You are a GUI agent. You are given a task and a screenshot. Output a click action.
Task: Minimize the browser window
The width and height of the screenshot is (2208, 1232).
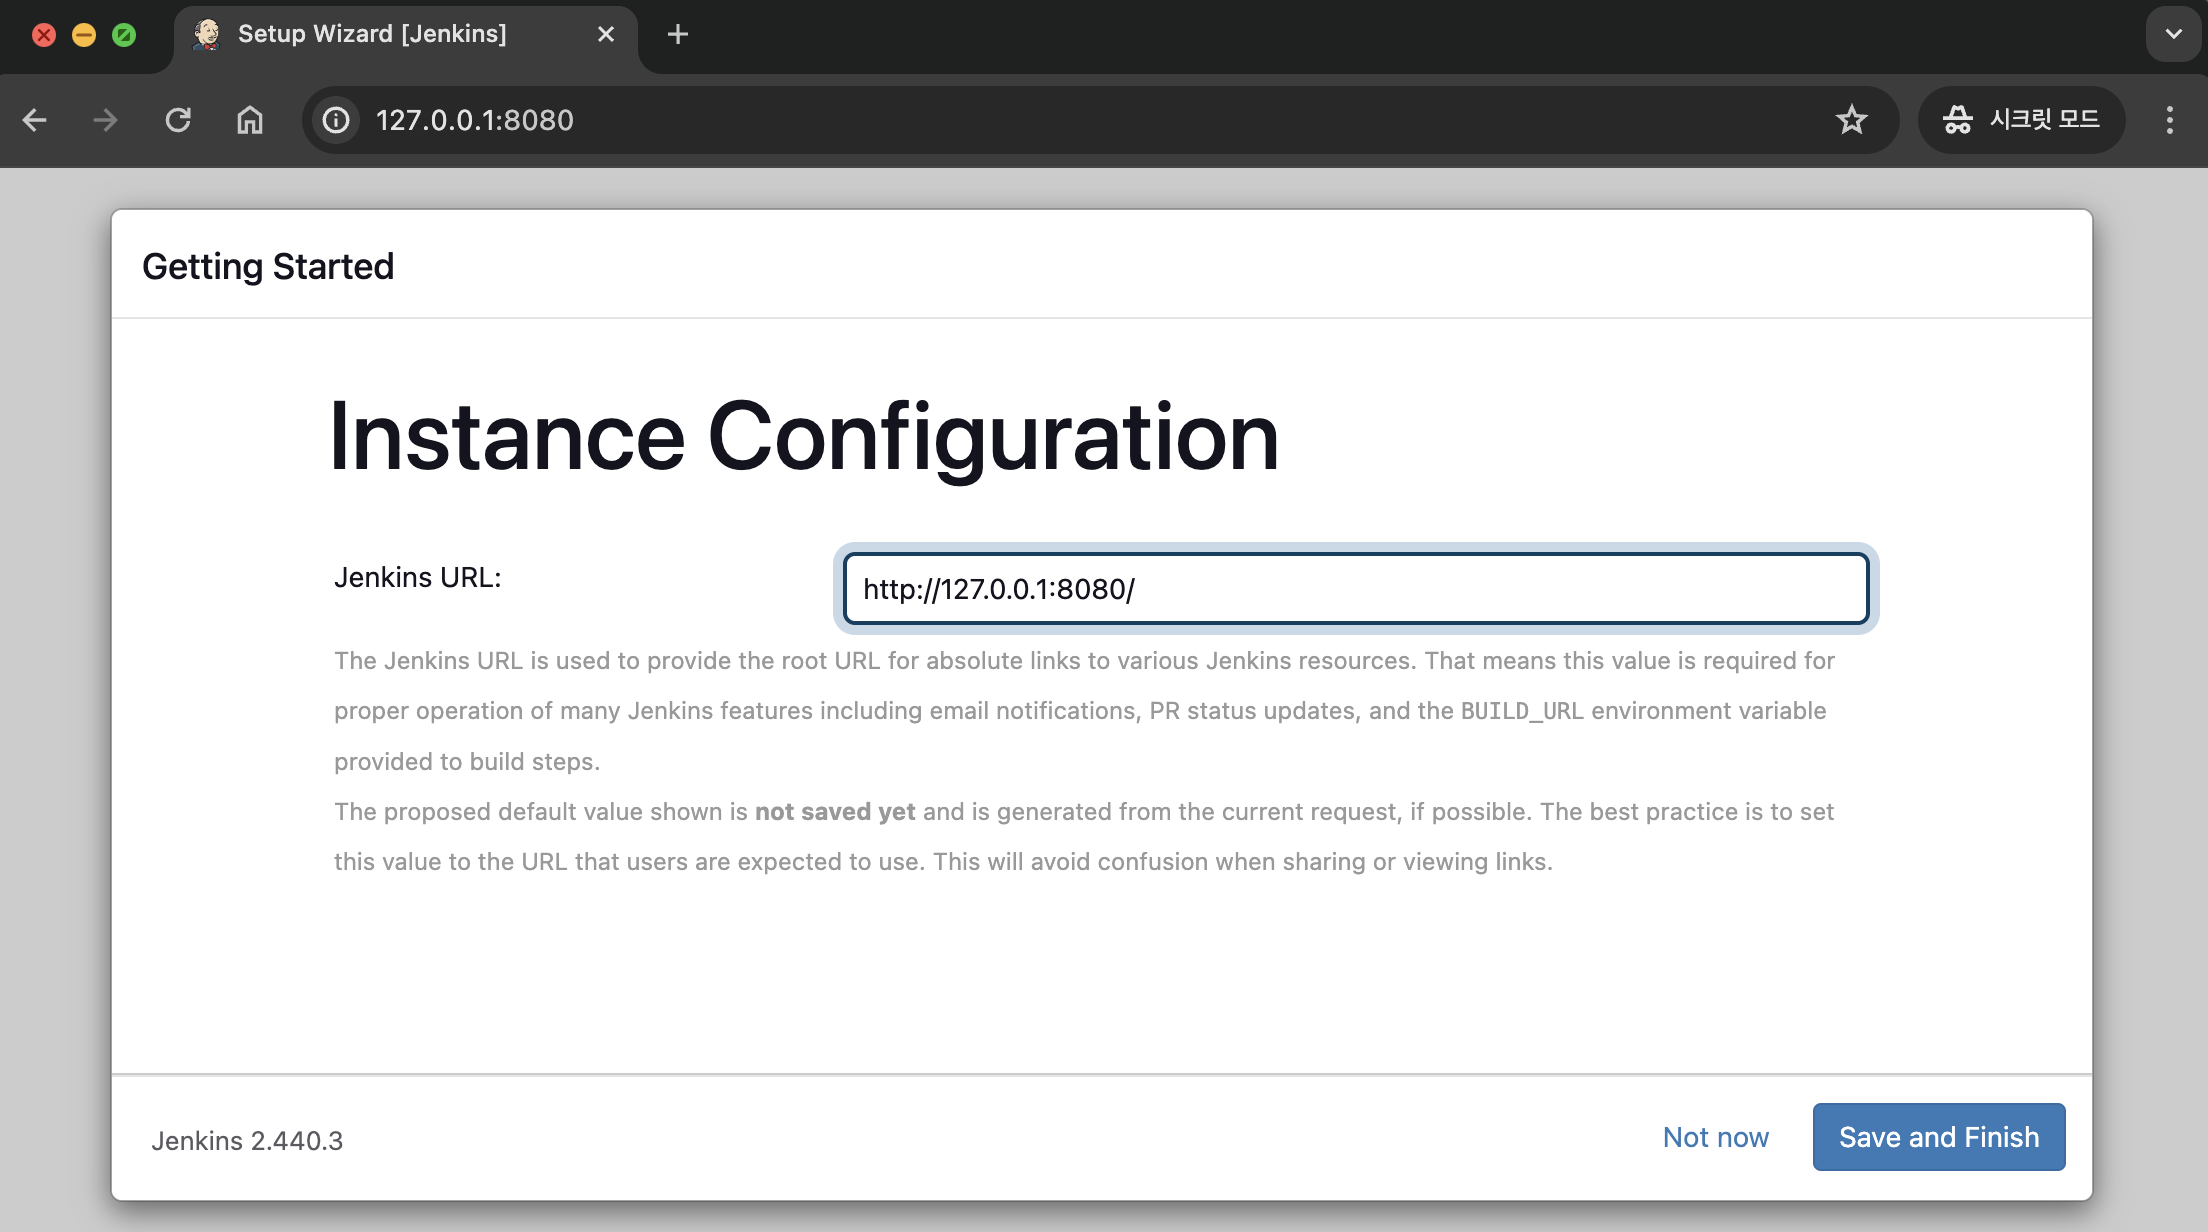coord(84,35)
